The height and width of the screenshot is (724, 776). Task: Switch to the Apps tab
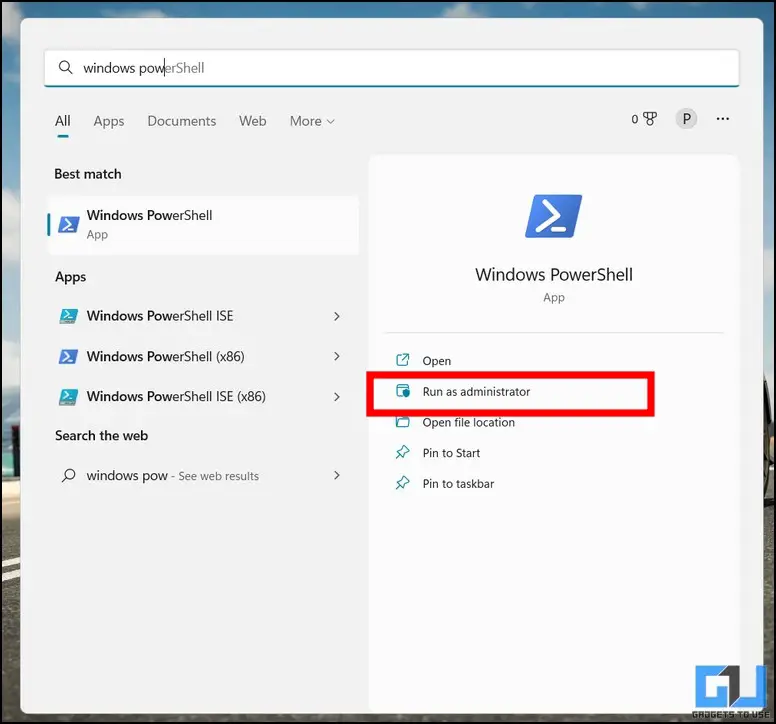109,121
